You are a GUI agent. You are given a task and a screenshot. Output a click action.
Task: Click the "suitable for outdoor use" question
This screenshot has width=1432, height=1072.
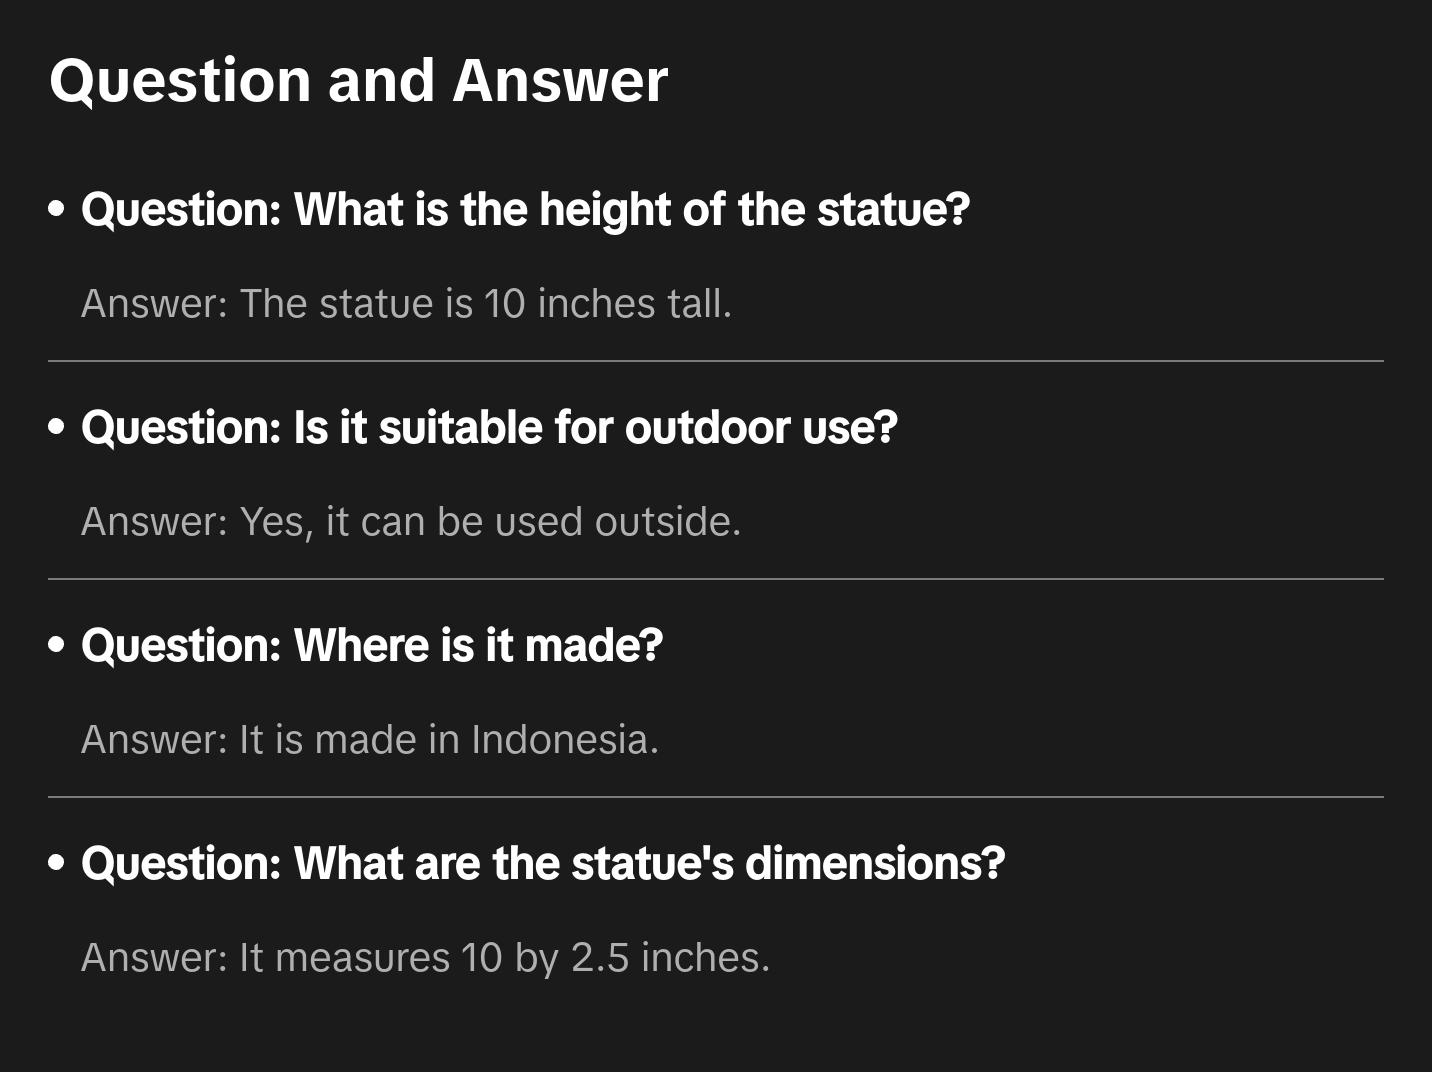pyautogui.click(x=489, y=428)
